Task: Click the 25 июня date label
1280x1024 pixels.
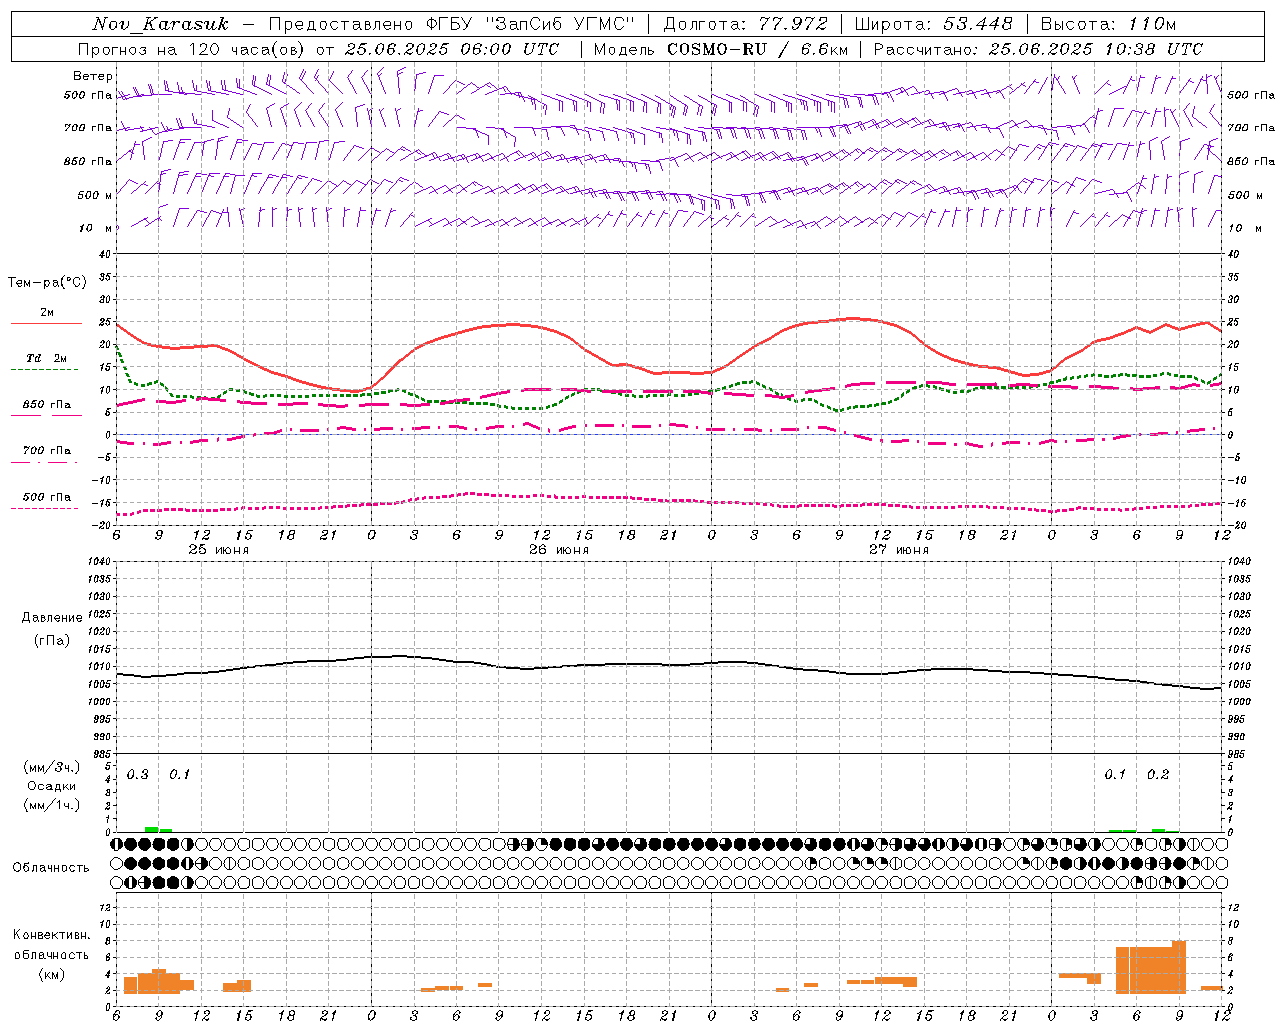Action: pos(219,550)
